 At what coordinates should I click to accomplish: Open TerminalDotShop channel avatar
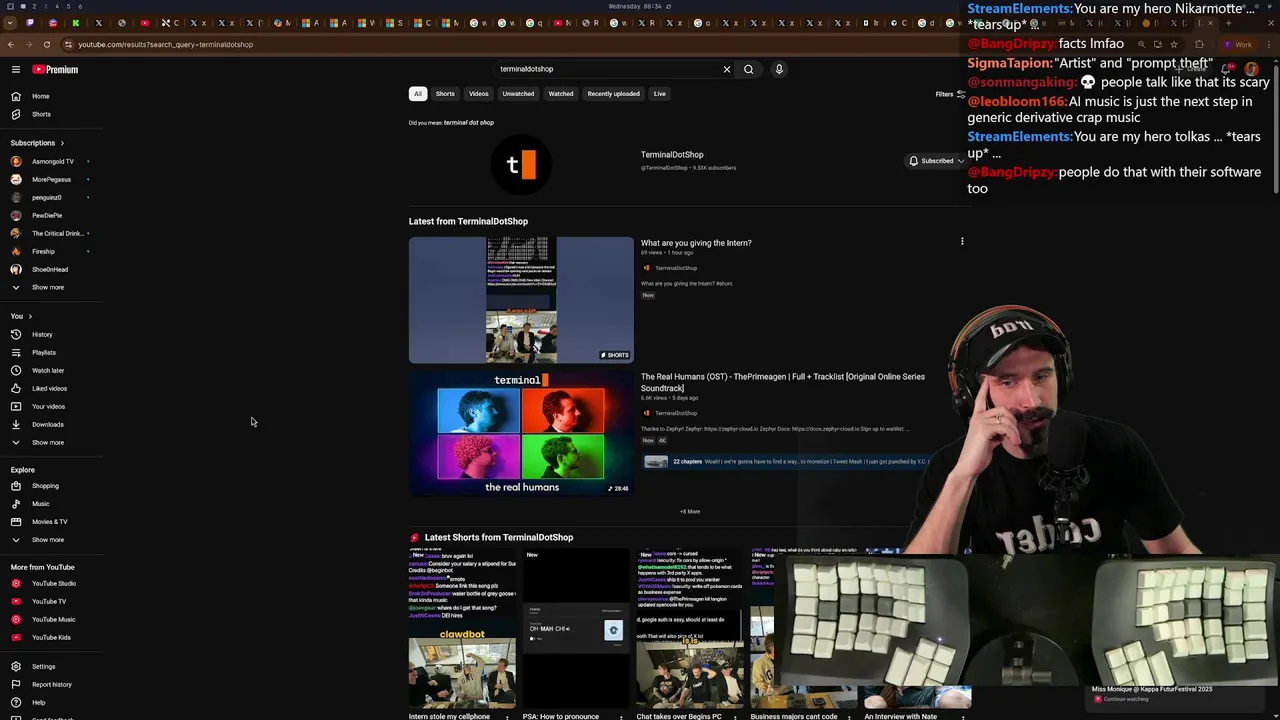tap(521, 164)
